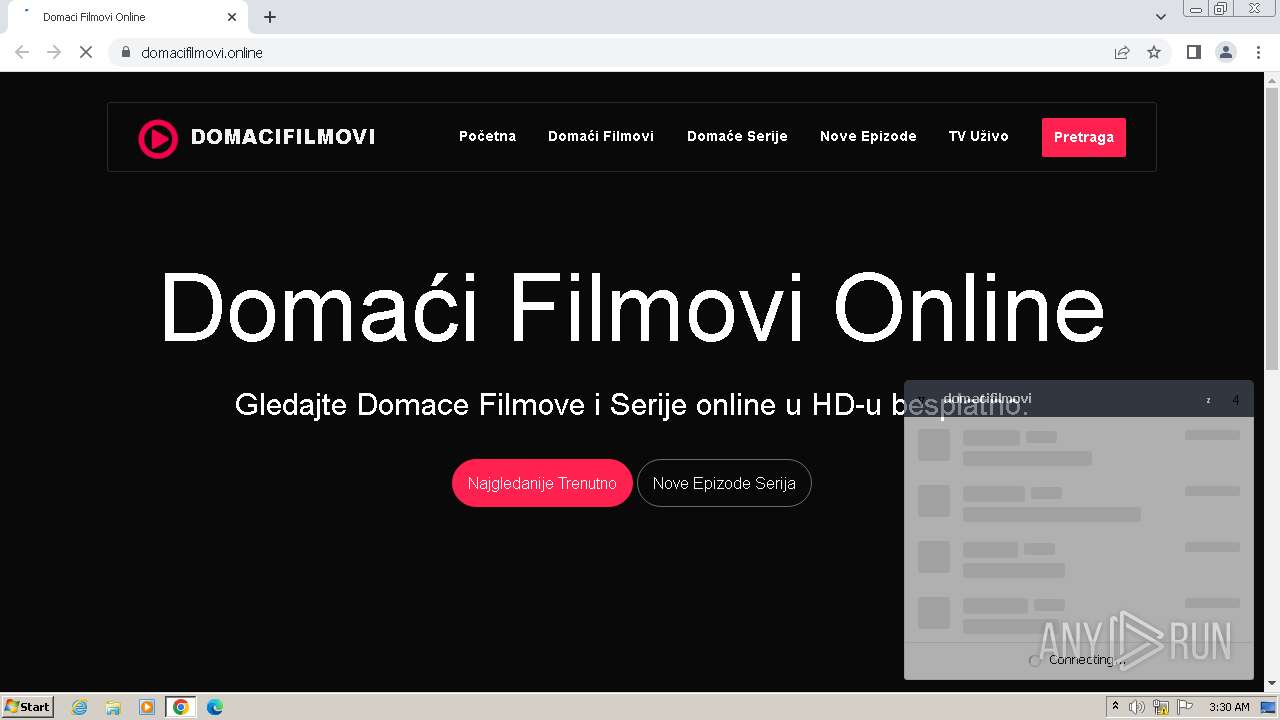Open Chrome profile avatar

pos(1226,52)
